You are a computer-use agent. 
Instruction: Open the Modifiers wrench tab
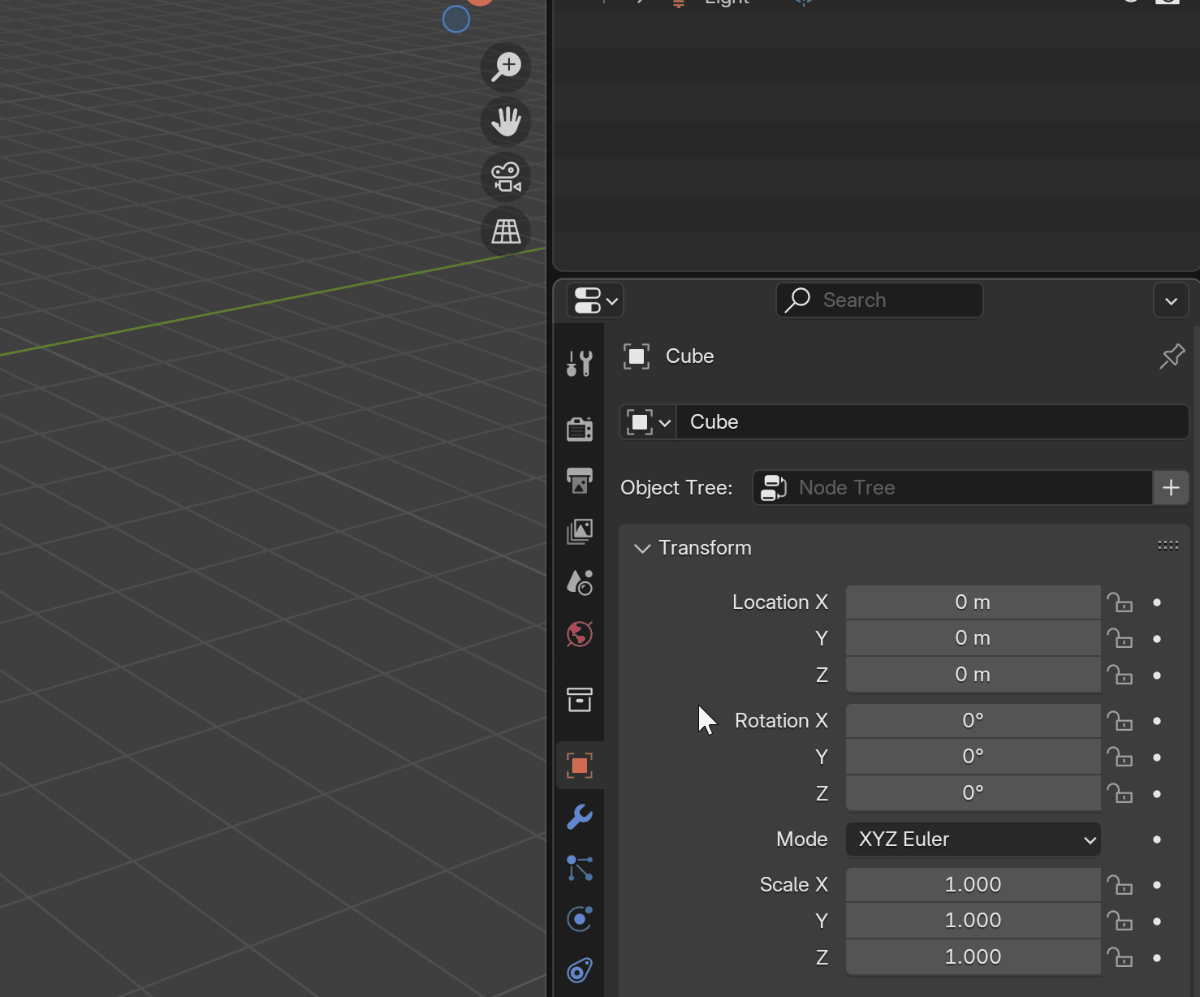pos(579,817)
